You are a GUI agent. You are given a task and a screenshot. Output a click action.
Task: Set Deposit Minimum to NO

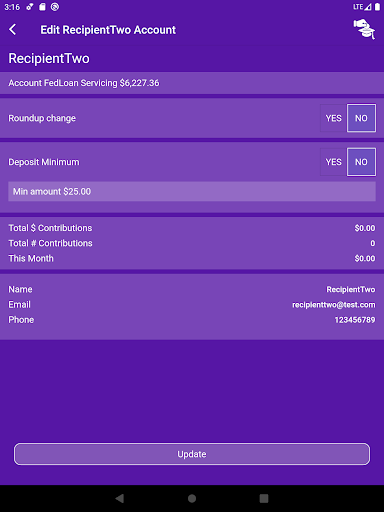coord(361,162)
